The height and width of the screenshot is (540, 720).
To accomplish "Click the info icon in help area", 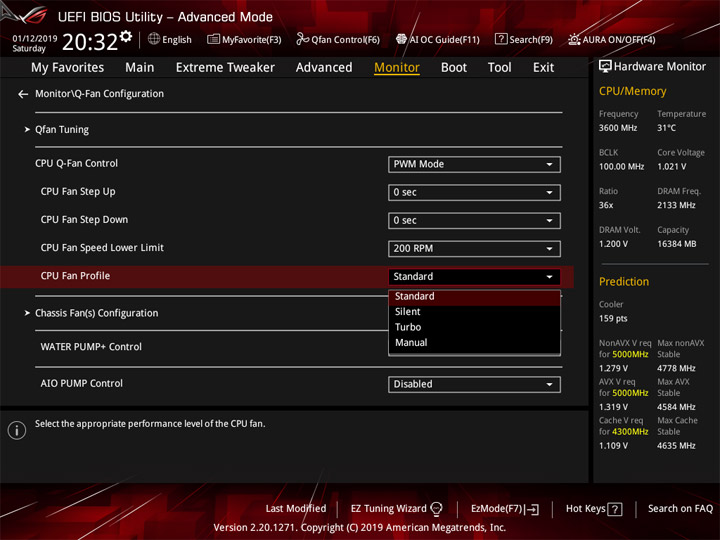I will [x=17, y=430].
